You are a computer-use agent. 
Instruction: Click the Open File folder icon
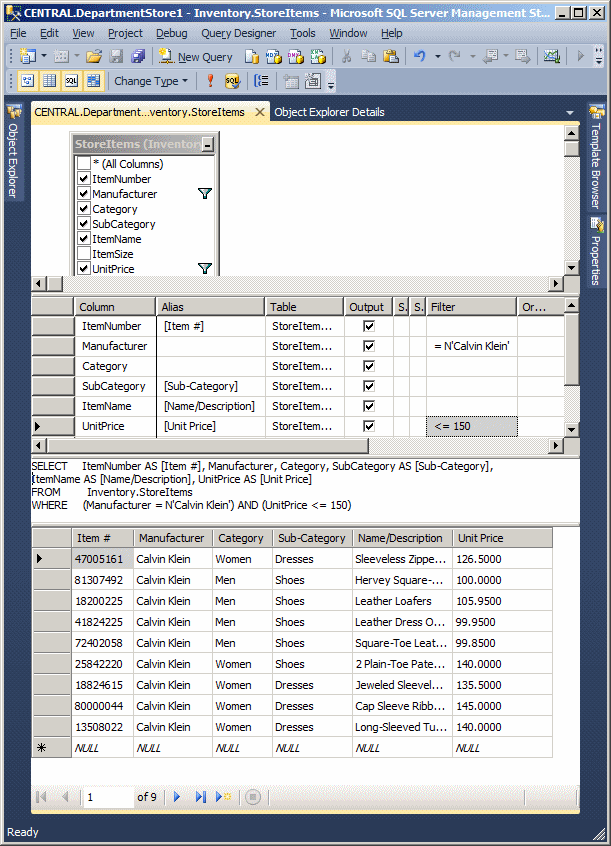(x=93, y=56)
